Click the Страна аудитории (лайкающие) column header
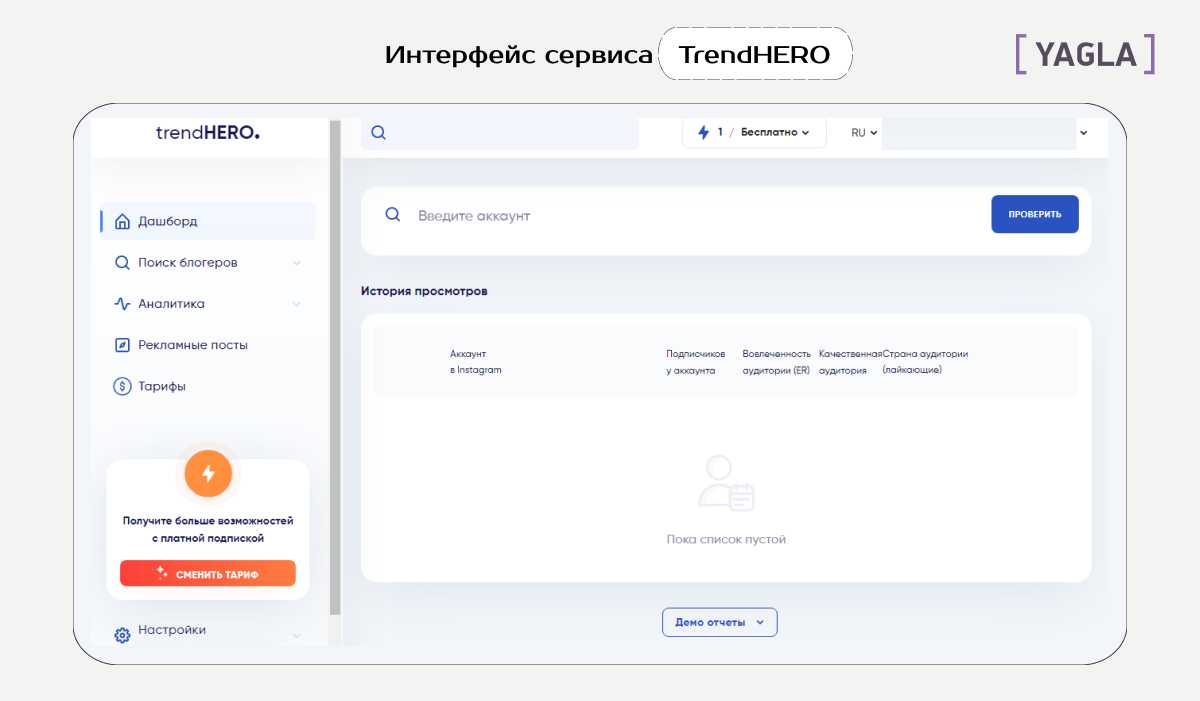 pyautogui.click(x=925, y=362)
